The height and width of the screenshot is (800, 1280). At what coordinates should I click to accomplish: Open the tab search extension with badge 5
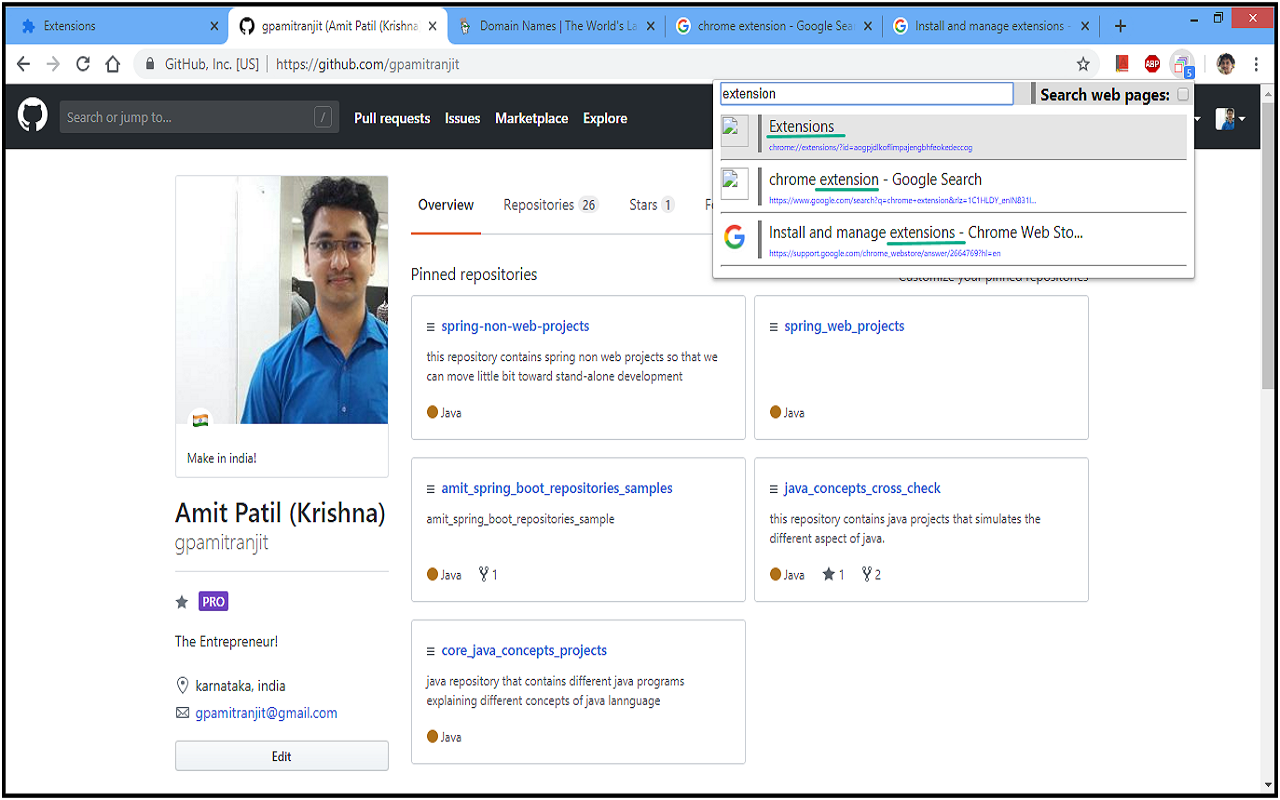pyautogui.click(x=1182, y=63)
